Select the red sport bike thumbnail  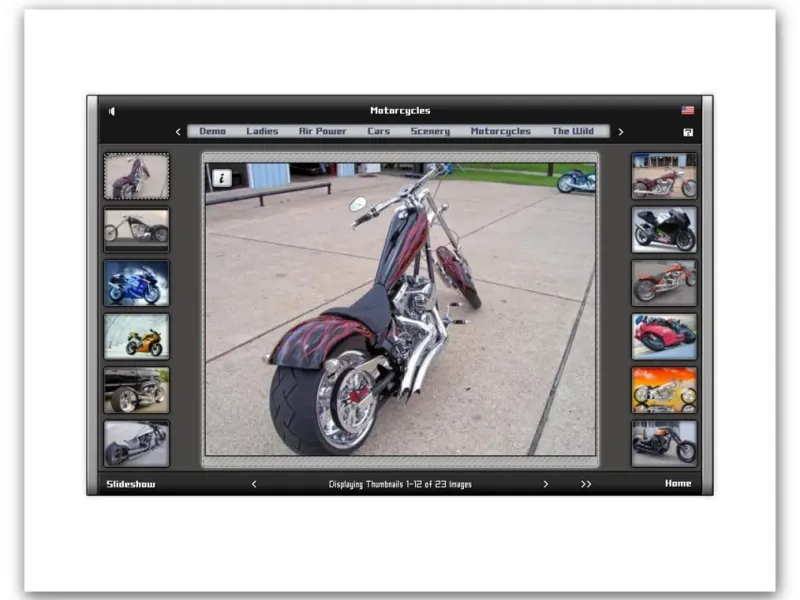[x=664, y=337]
